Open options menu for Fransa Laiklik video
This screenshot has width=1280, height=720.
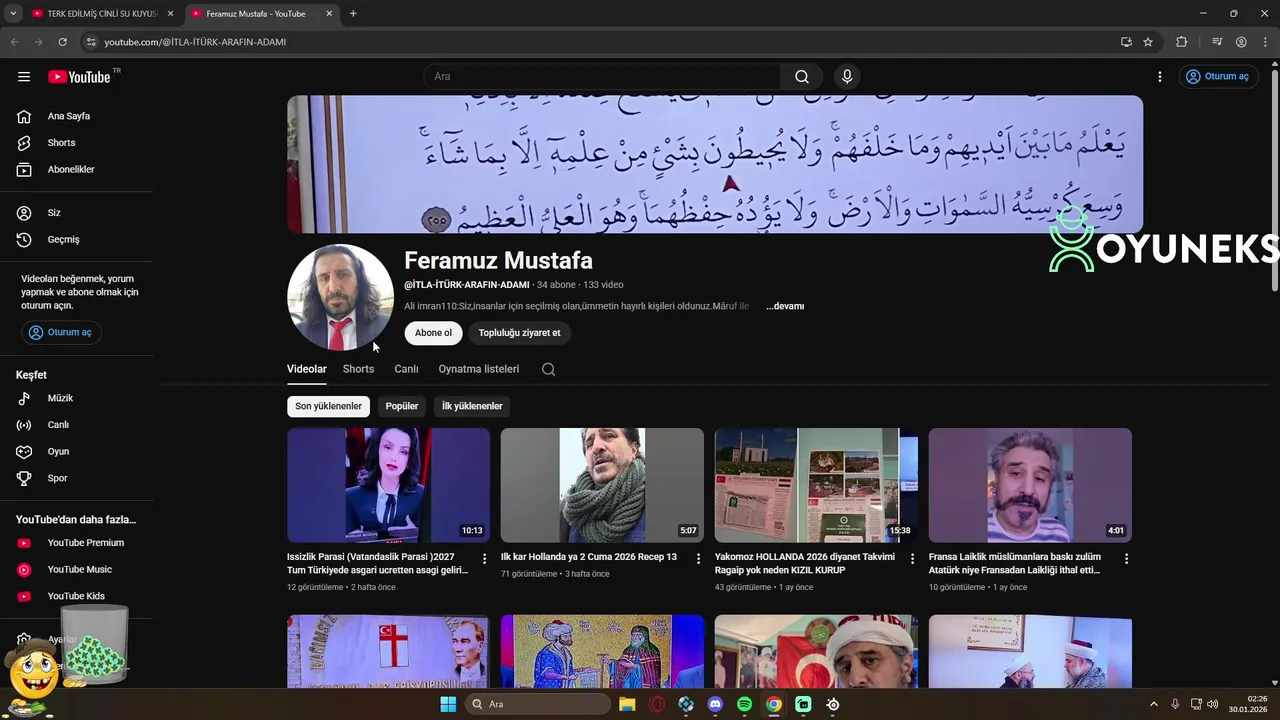[x=1126, y=559]
